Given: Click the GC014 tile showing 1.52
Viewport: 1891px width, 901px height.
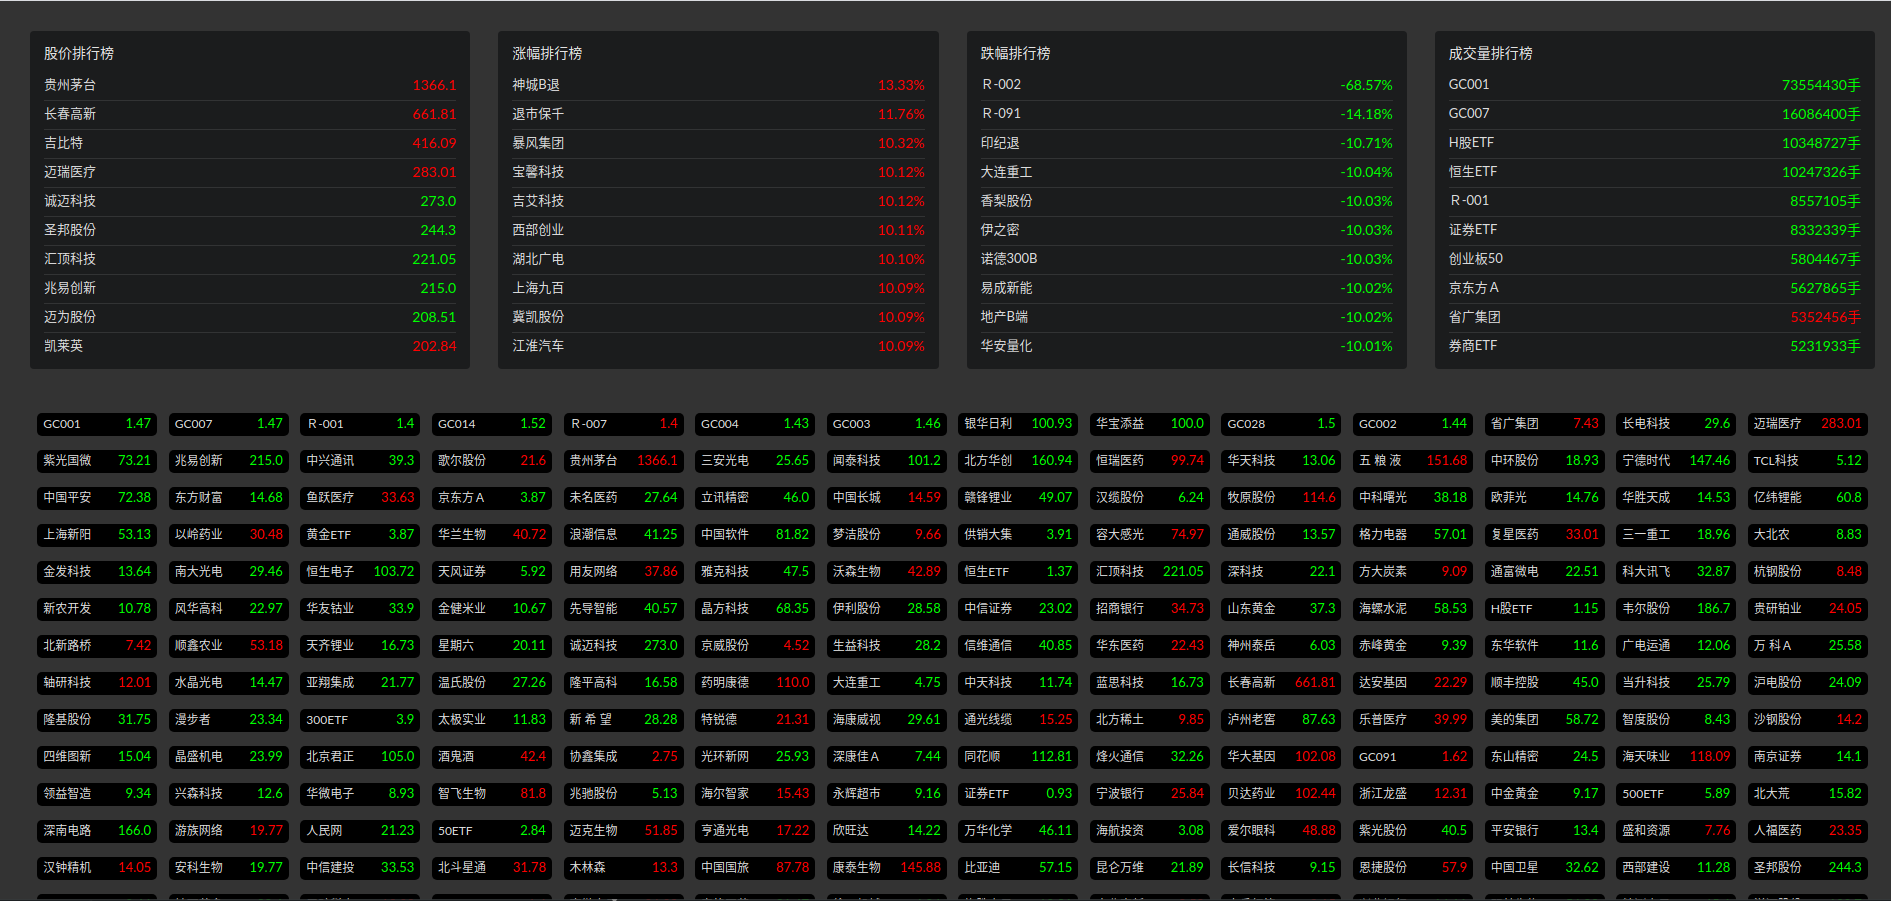Looking at the screenshot, I should 492,424.
